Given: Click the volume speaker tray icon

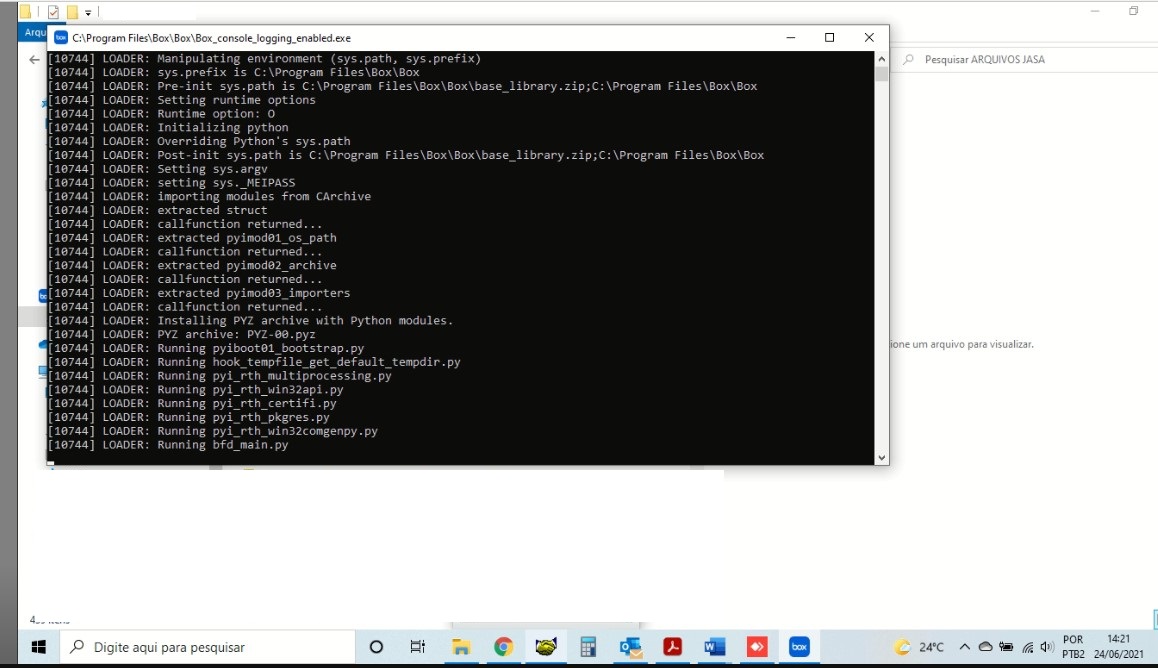Looking at the screenshot, I should tap(1046, 647).
